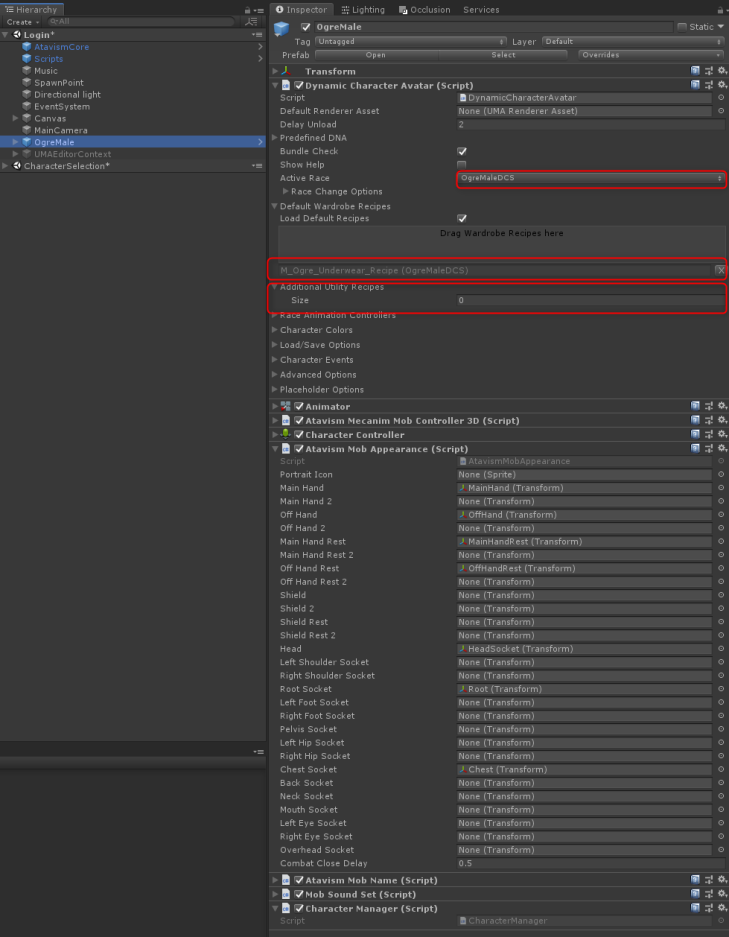Open the prefab arrow beside AtavismCore
Screen dimensions: 729x937
[260, 47]
